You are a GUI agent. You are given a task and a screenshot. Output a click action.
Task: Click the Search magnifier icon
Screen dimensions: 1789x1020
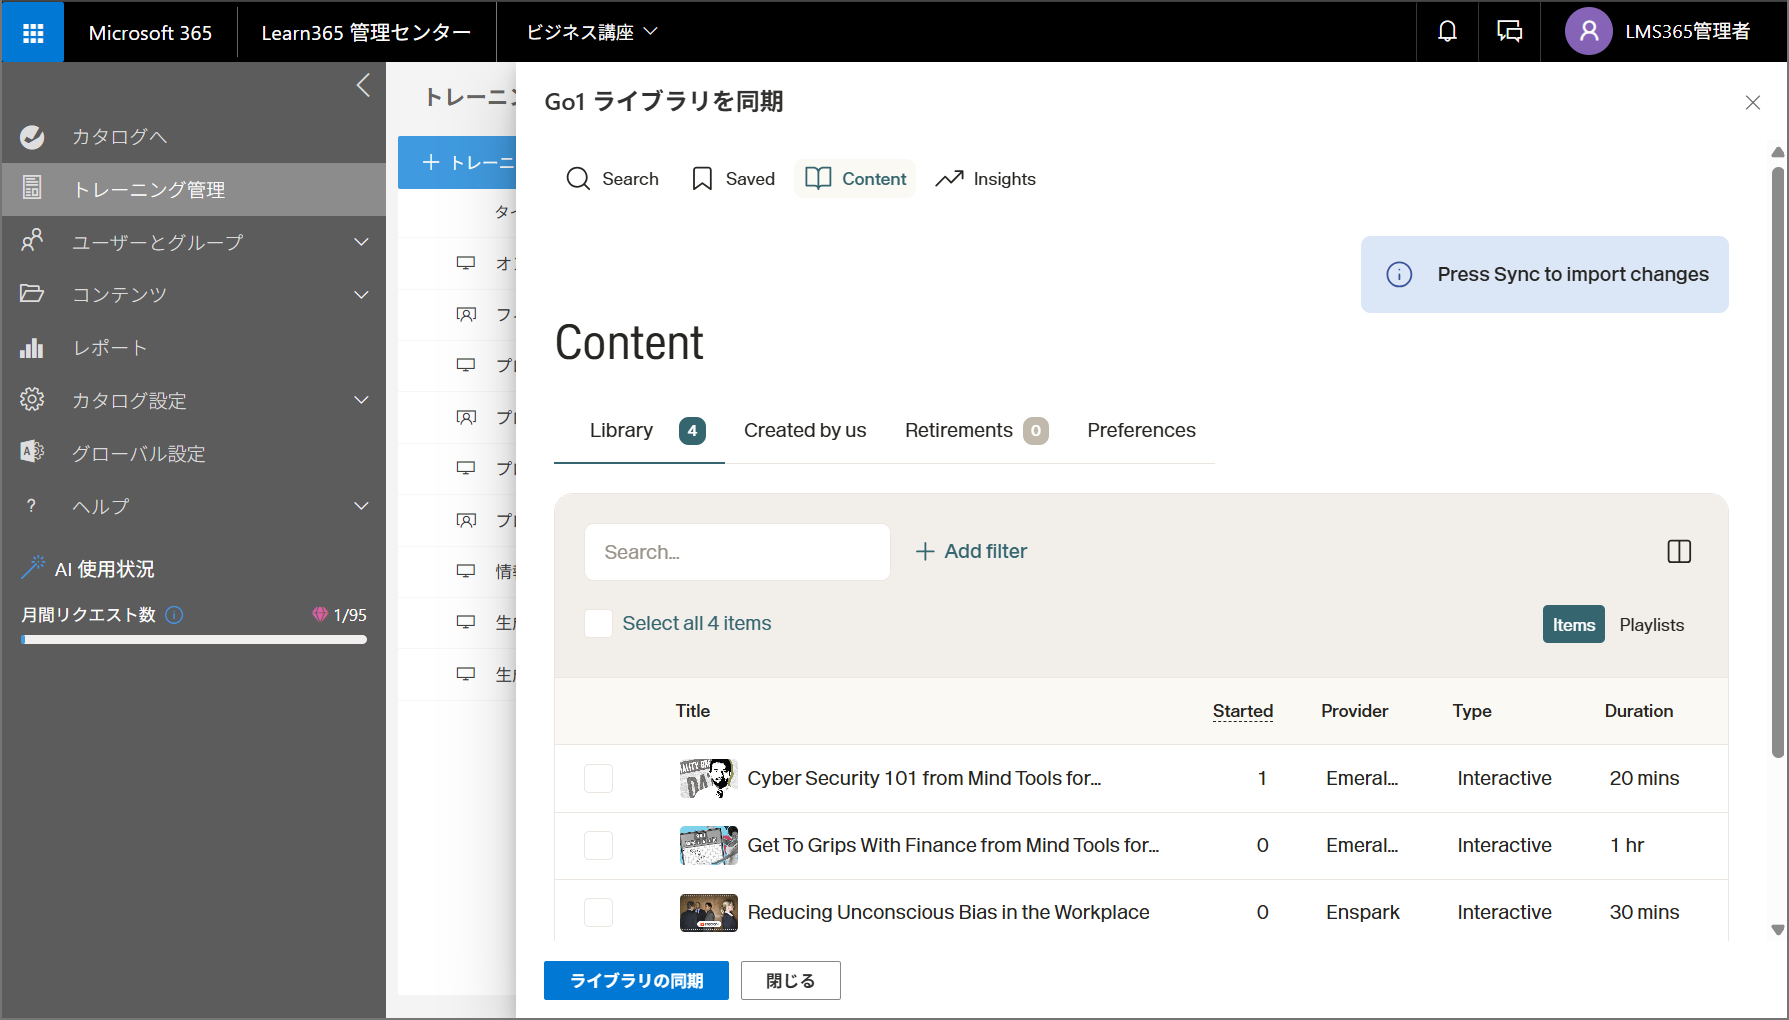[578, 179]
